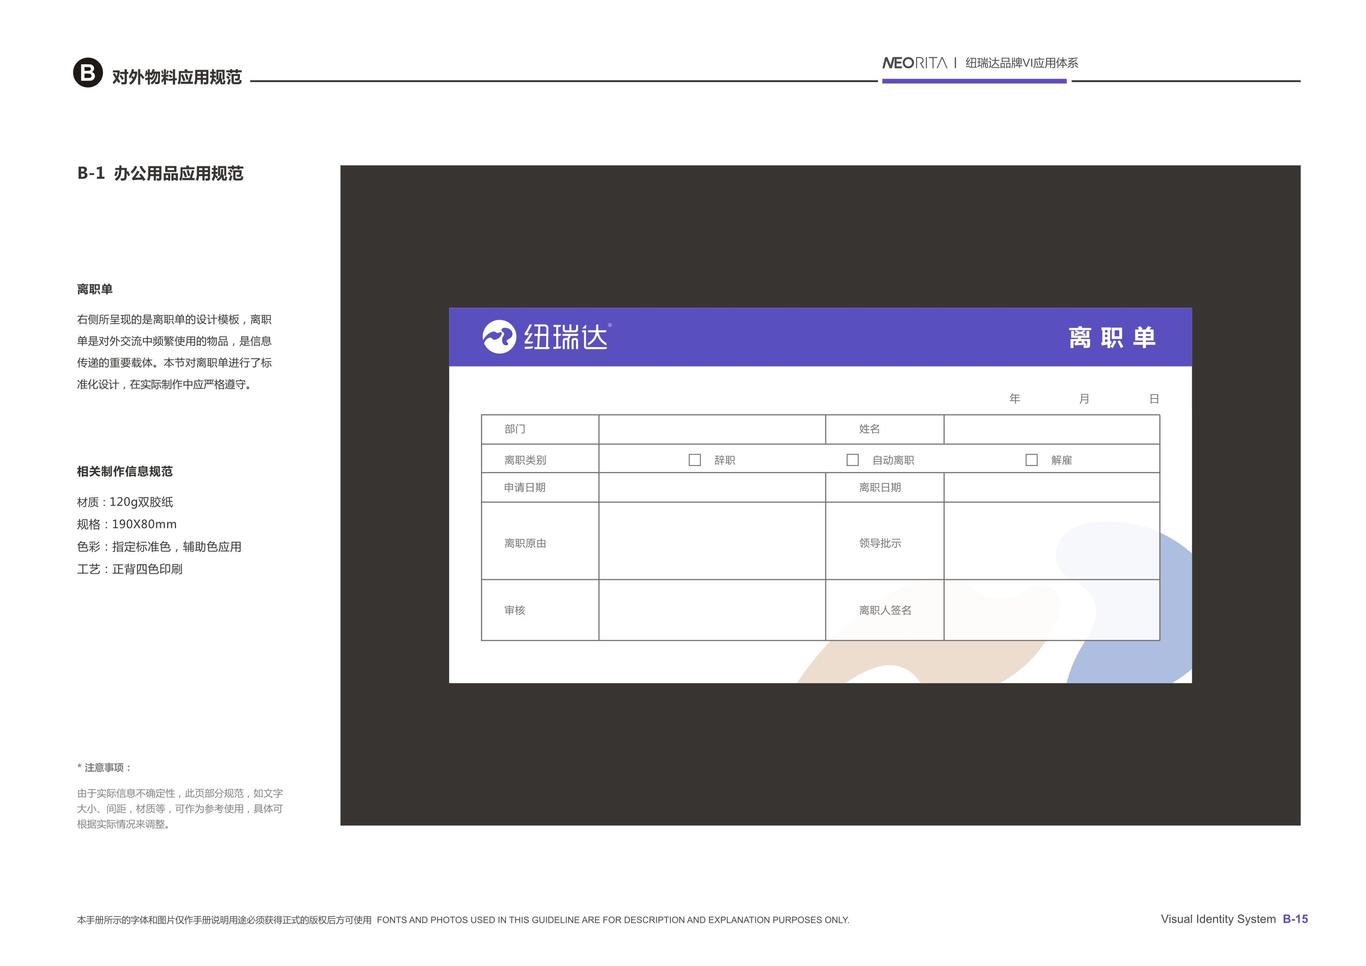Click the Visual Identity System footer text
1366x966 pixels.
pos(1218,919)
